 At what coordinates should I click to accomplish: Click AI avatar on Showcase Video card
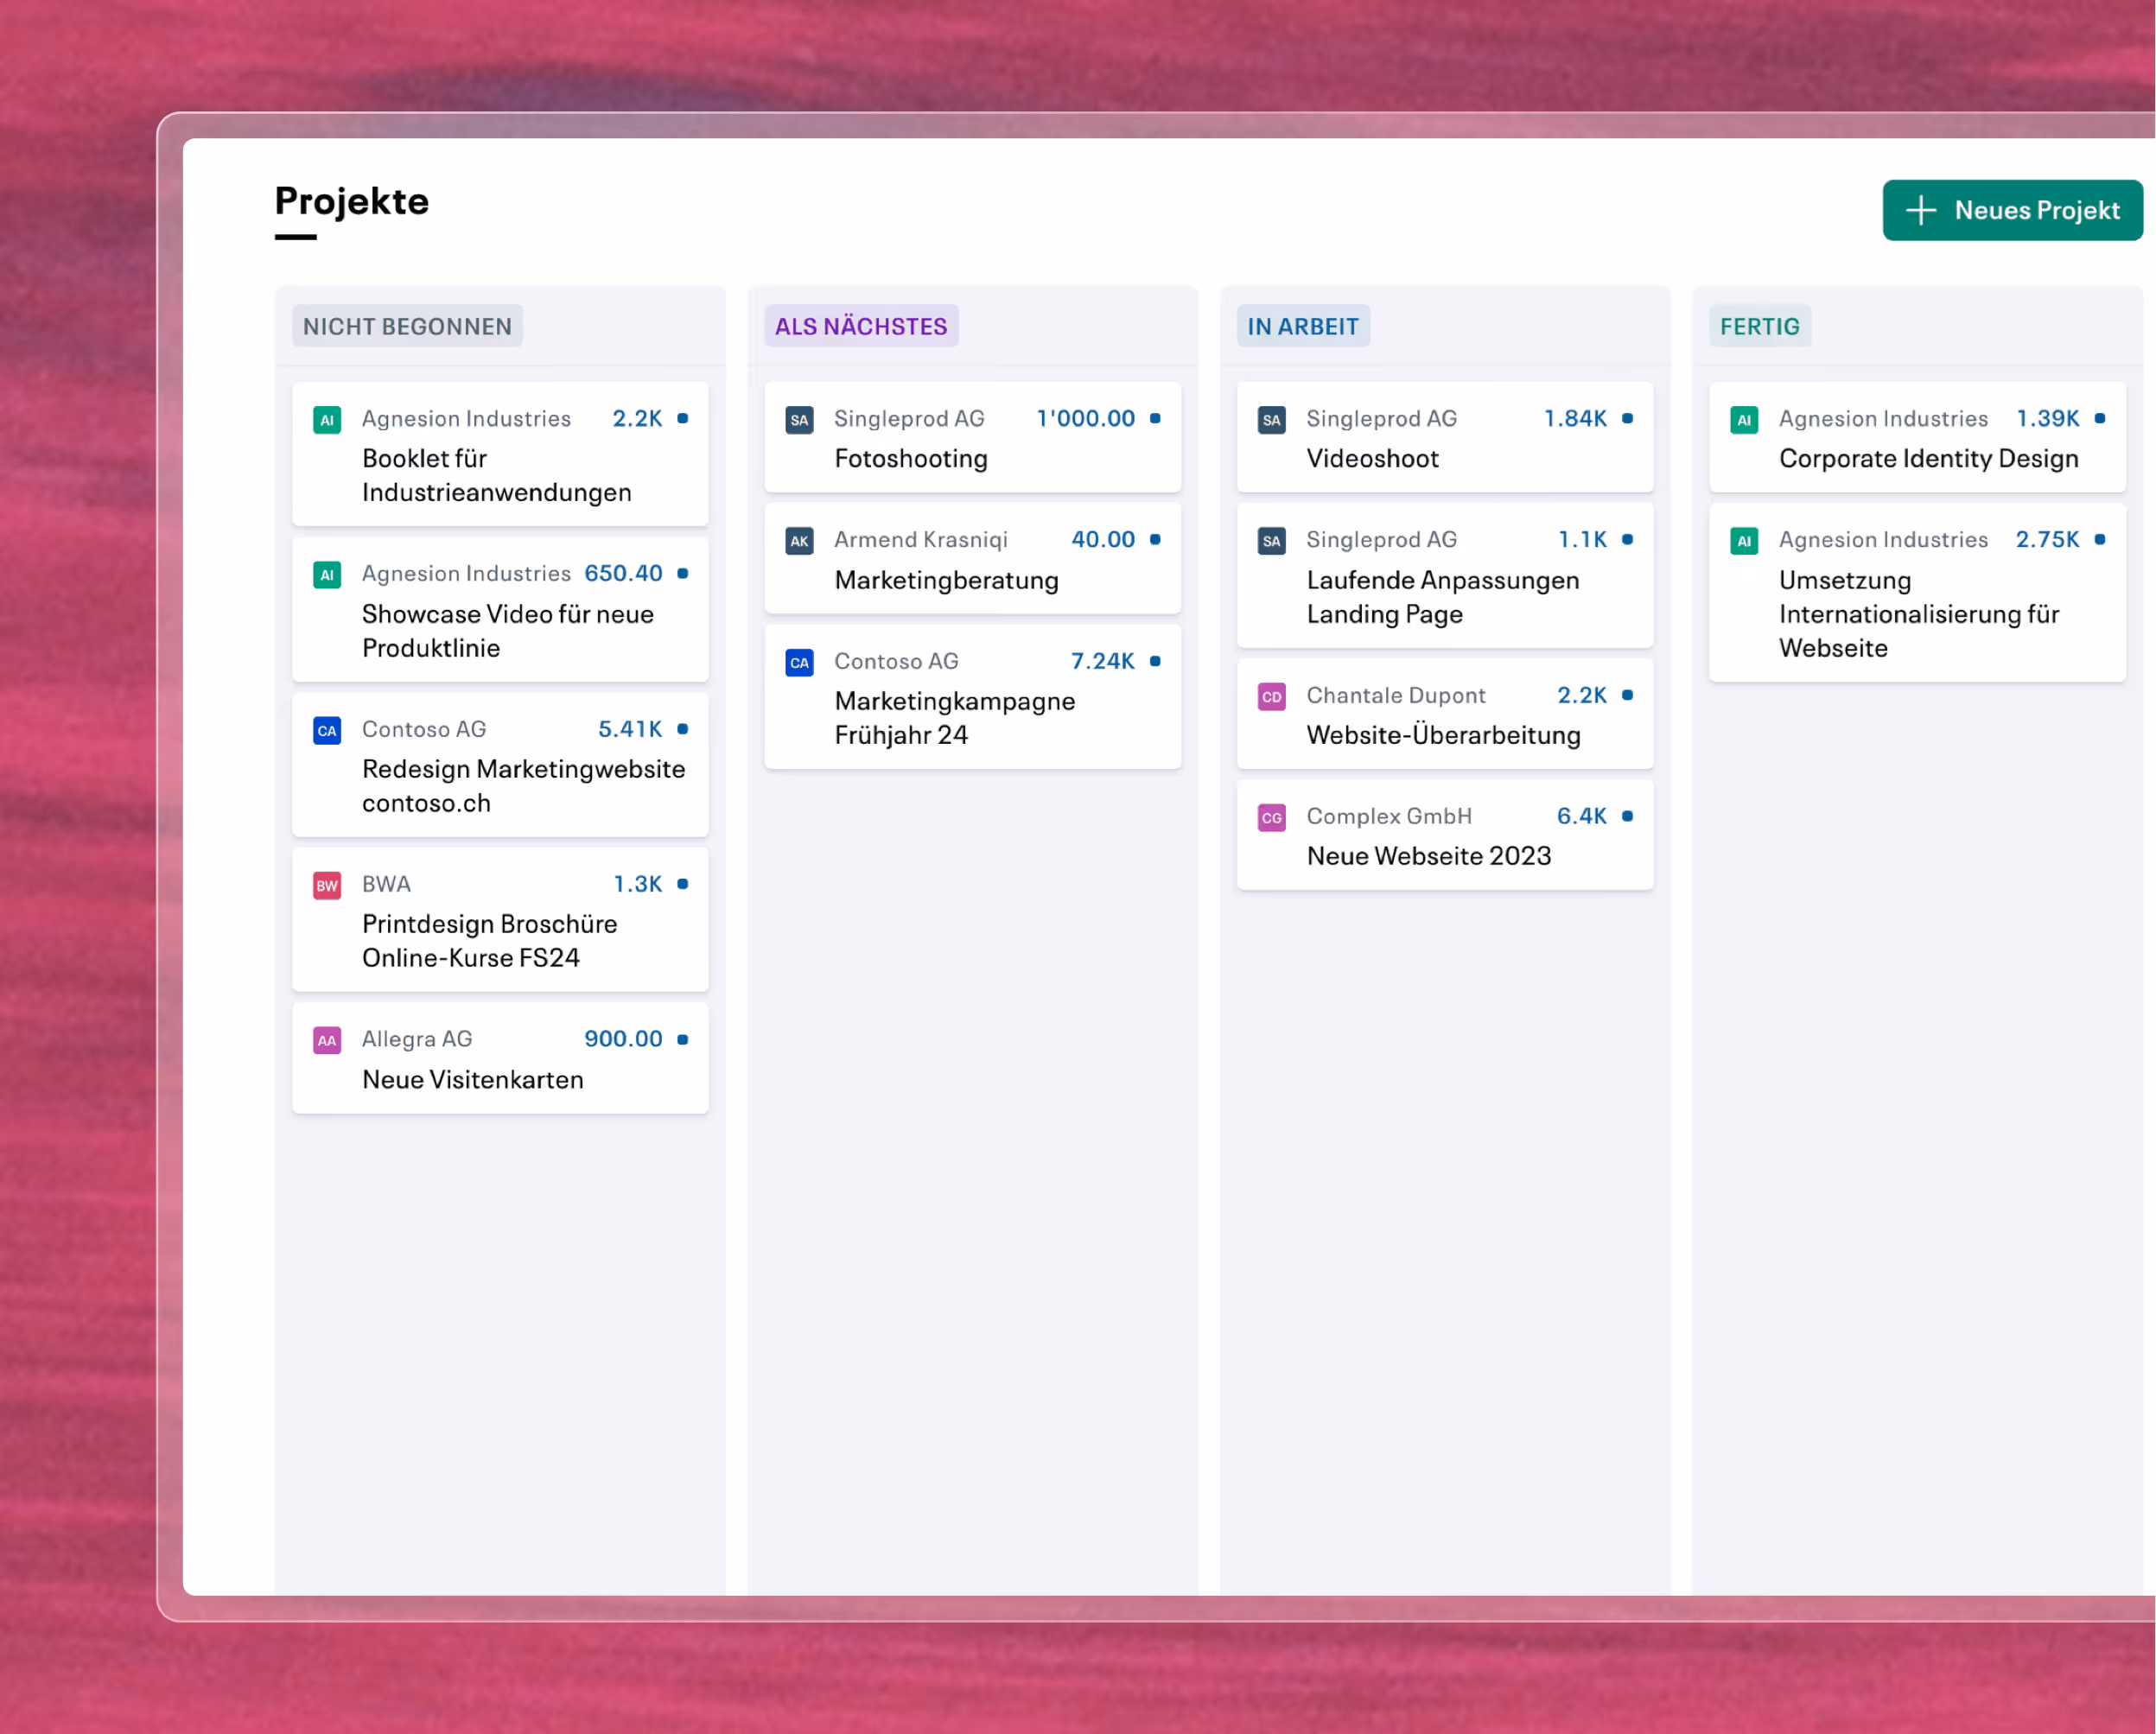click(327, 575)
